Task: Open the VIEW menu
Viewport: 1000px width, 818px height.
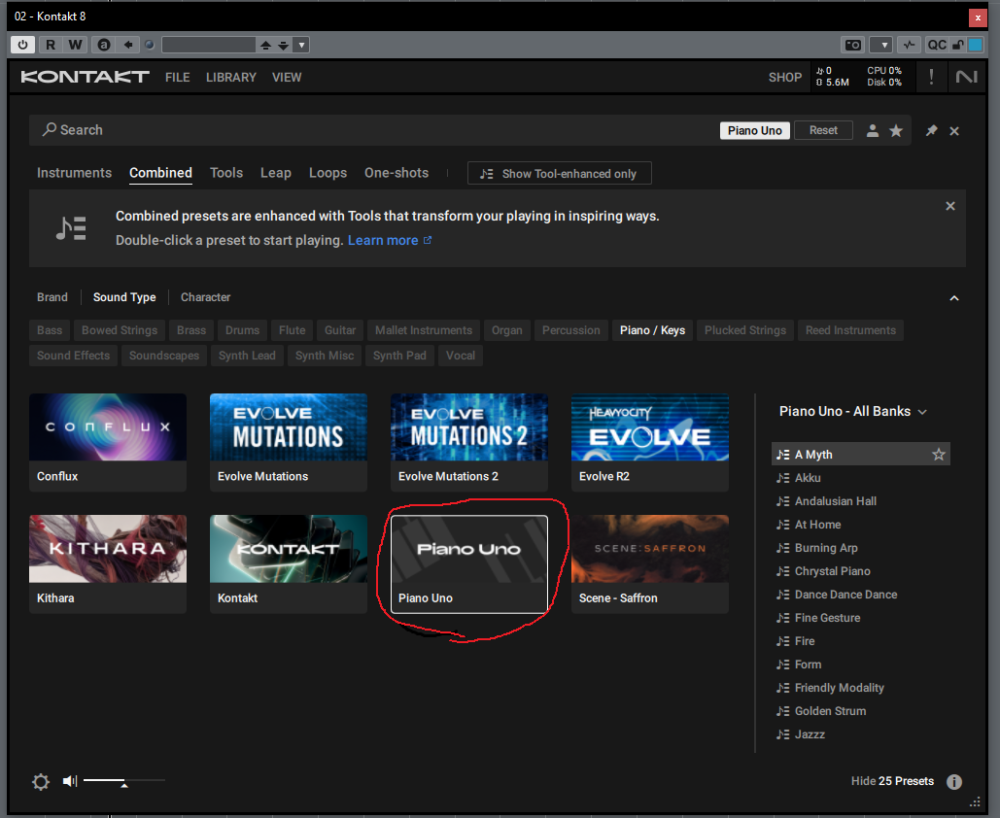Action: tap(286, 77)
